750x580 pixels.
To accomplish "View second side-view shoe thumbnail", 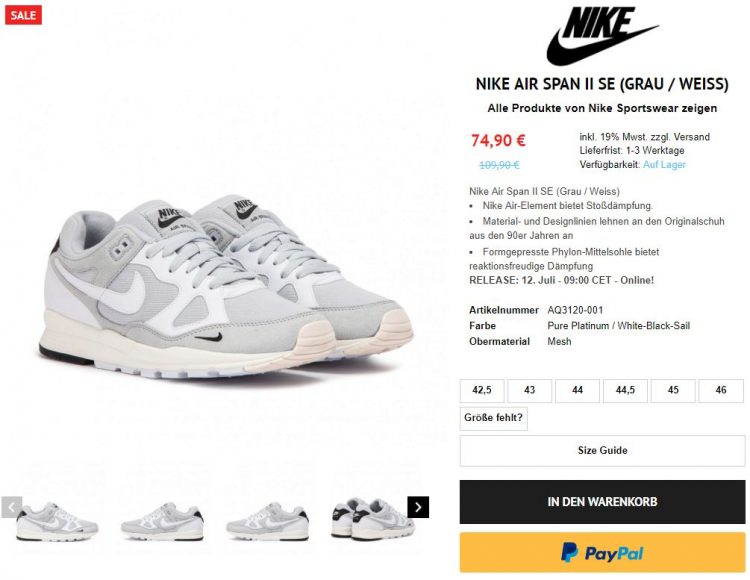I will 162,522.
